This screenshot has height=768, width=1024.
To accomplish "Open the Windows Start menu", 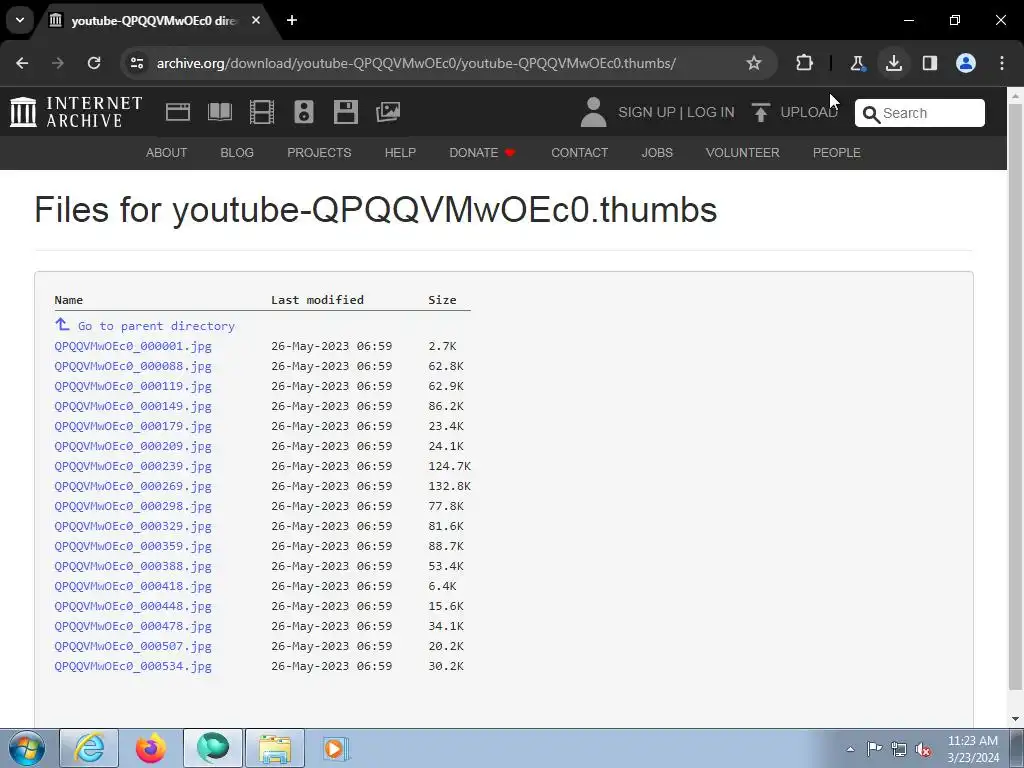I will point(27,748).
